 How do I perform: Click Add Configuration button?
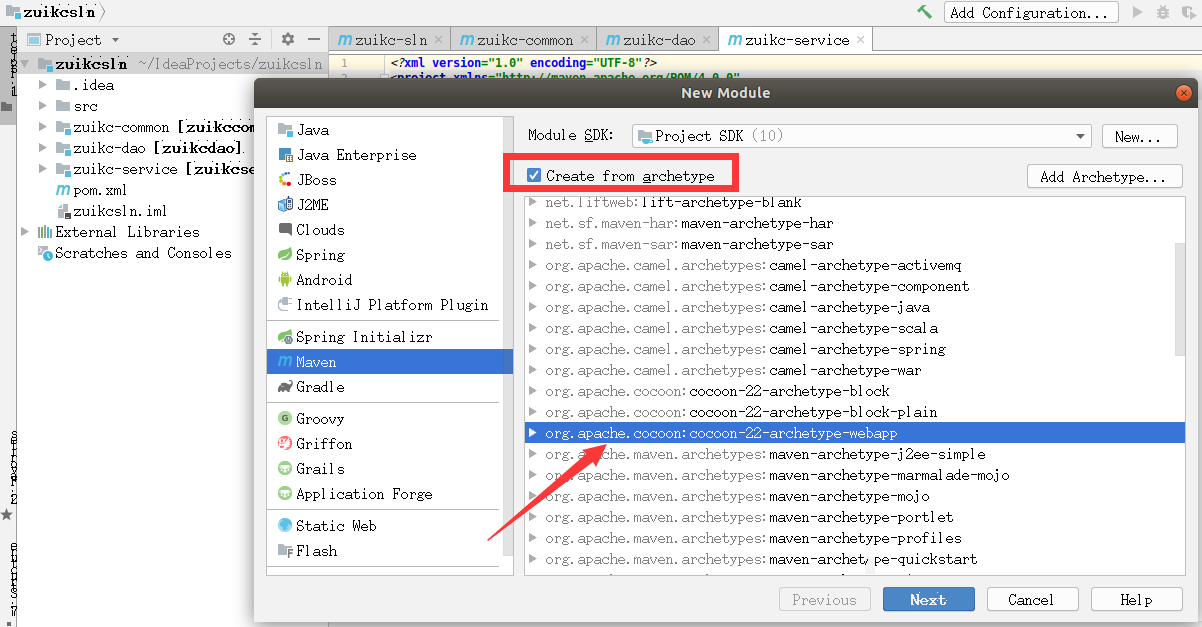click(x=1032, y=12)
